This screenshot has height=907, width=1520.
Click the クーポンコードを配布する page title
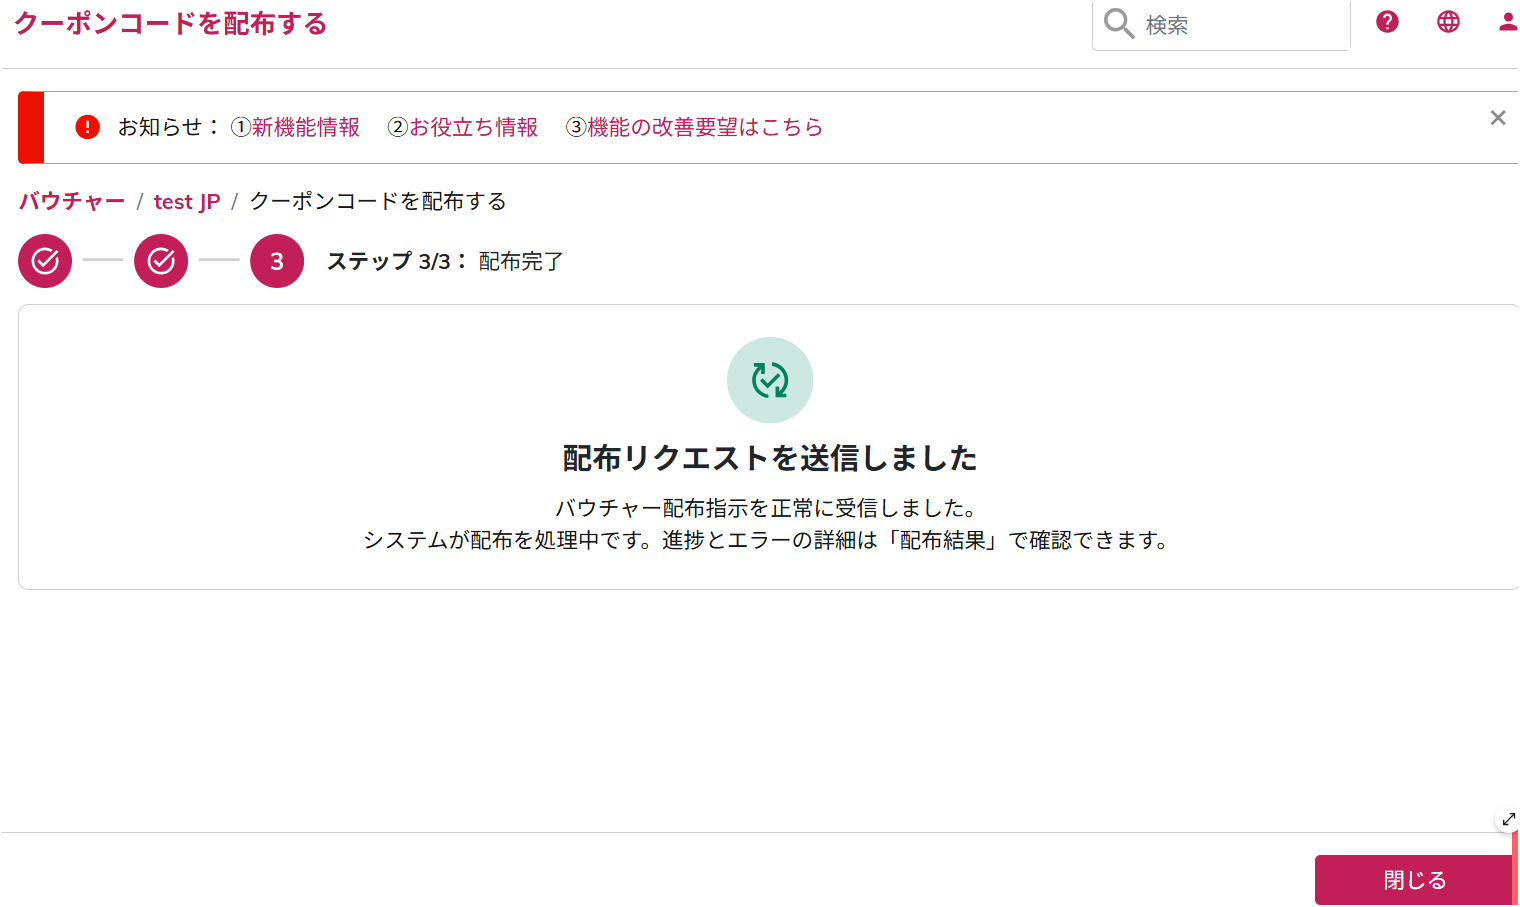click(x=170, y=24)
